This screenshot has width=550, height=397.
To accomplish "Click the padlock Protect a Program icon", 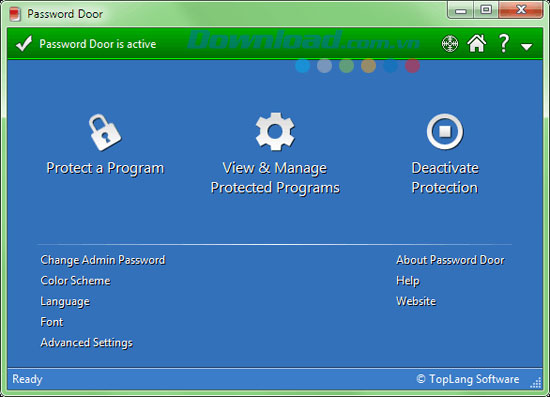I will [x=105, y=132].
